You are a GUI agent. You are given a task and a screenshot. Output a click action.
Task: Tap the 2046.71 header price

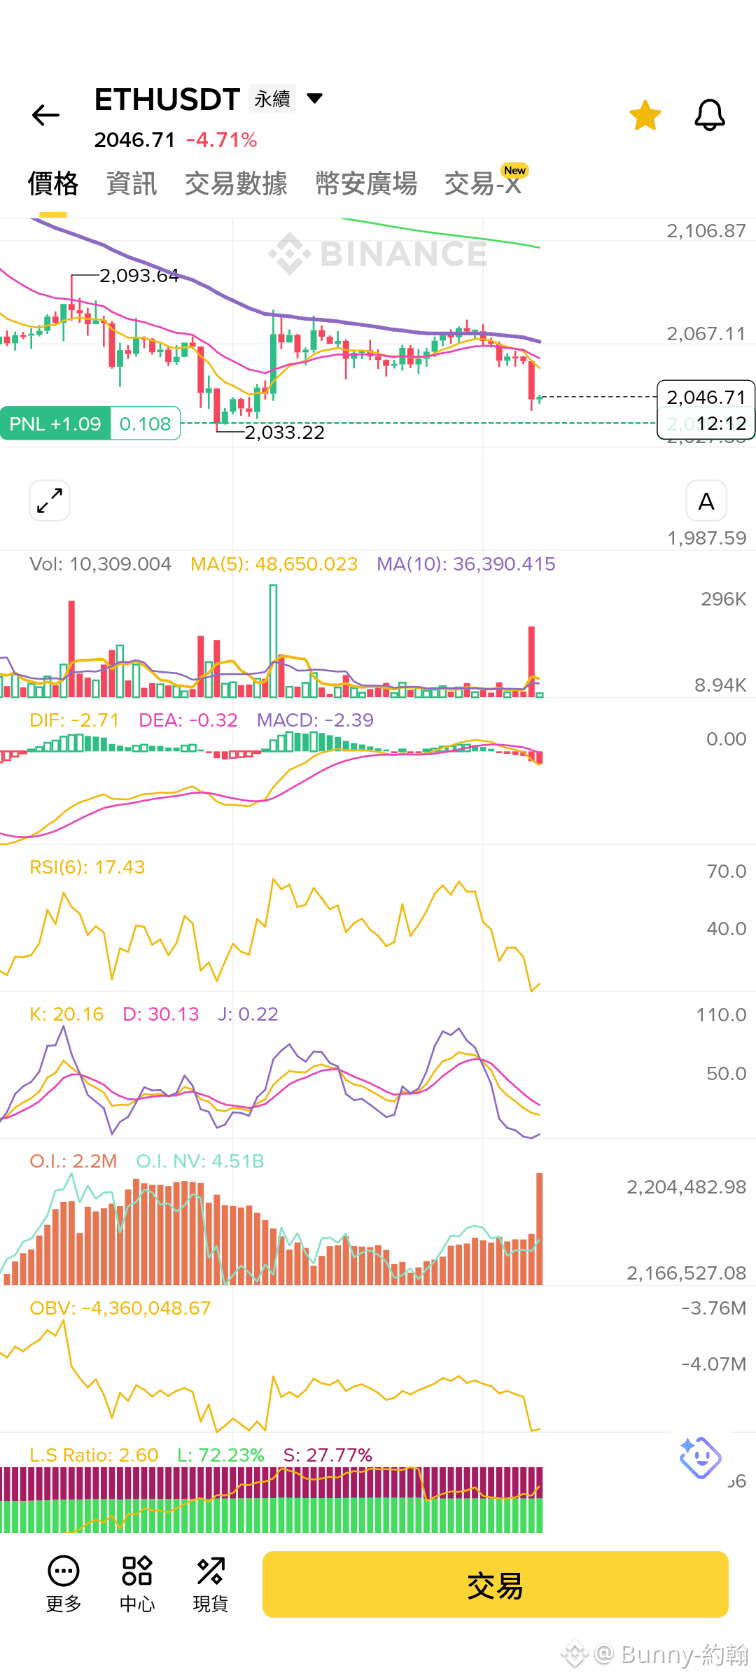tap(135, 140)
